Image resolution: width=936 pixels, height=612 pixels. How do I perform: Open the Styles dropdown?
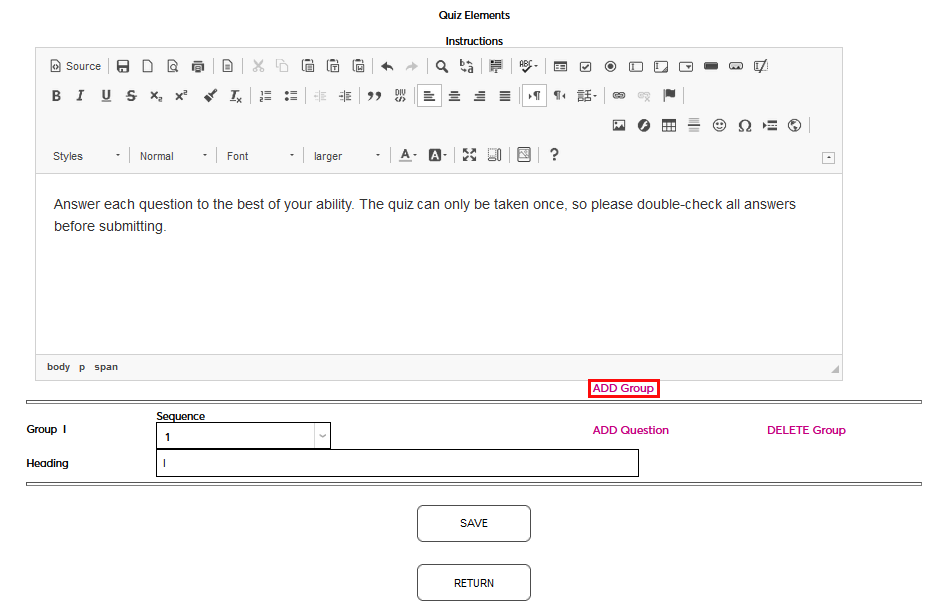[87, 156]
